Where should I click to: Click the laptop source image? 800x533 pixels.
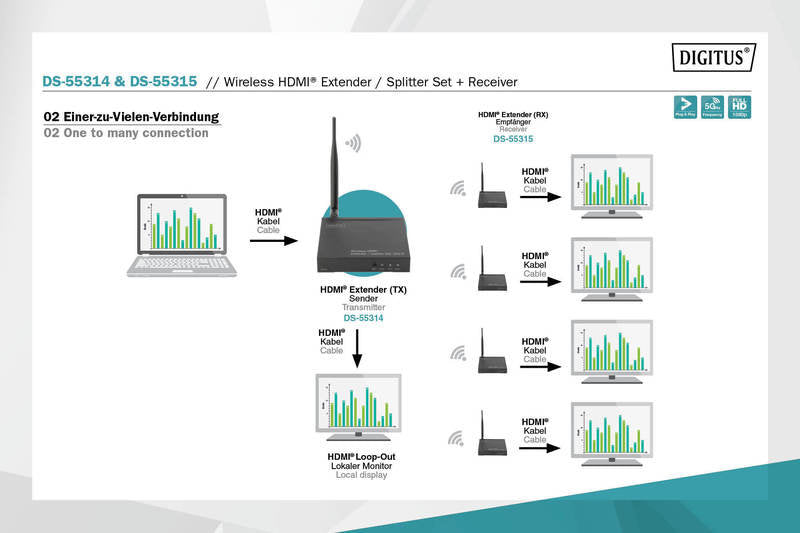click(181, 237)
